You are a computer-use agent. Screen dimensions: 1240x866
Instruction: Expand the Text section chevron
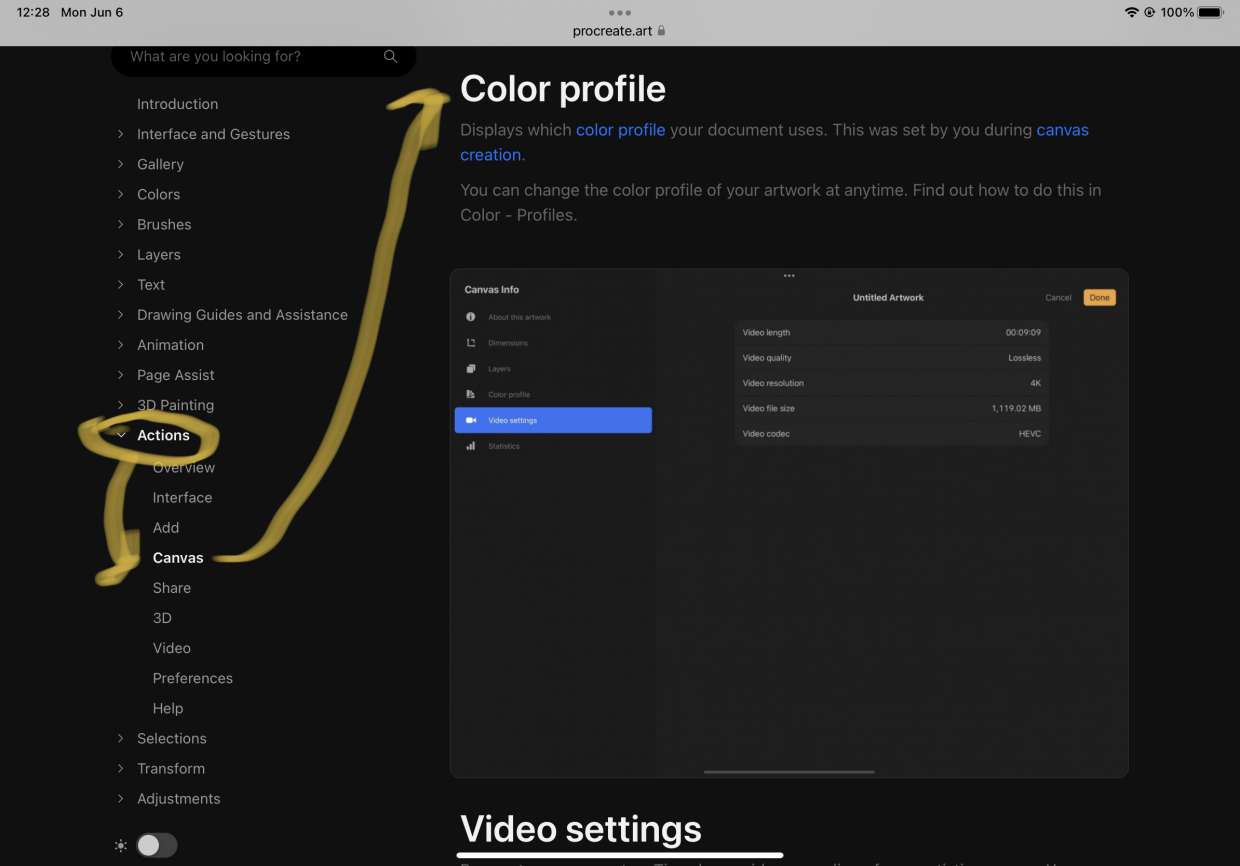[x=120, y=284]
